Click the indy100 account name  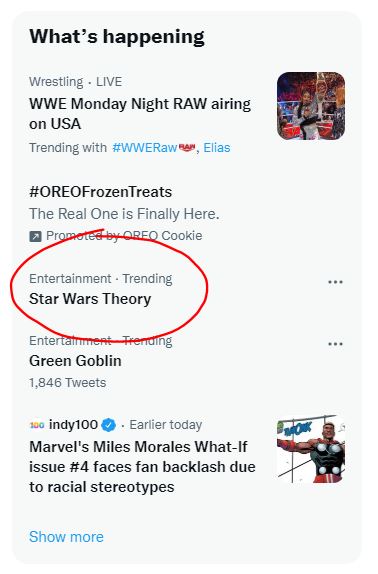pos(73,425)
